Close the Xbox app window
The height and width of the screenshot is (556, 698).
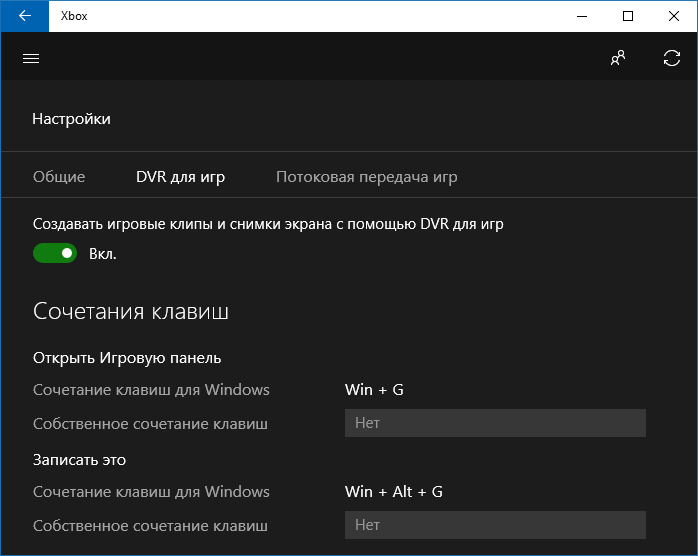(x=674, y=16)
